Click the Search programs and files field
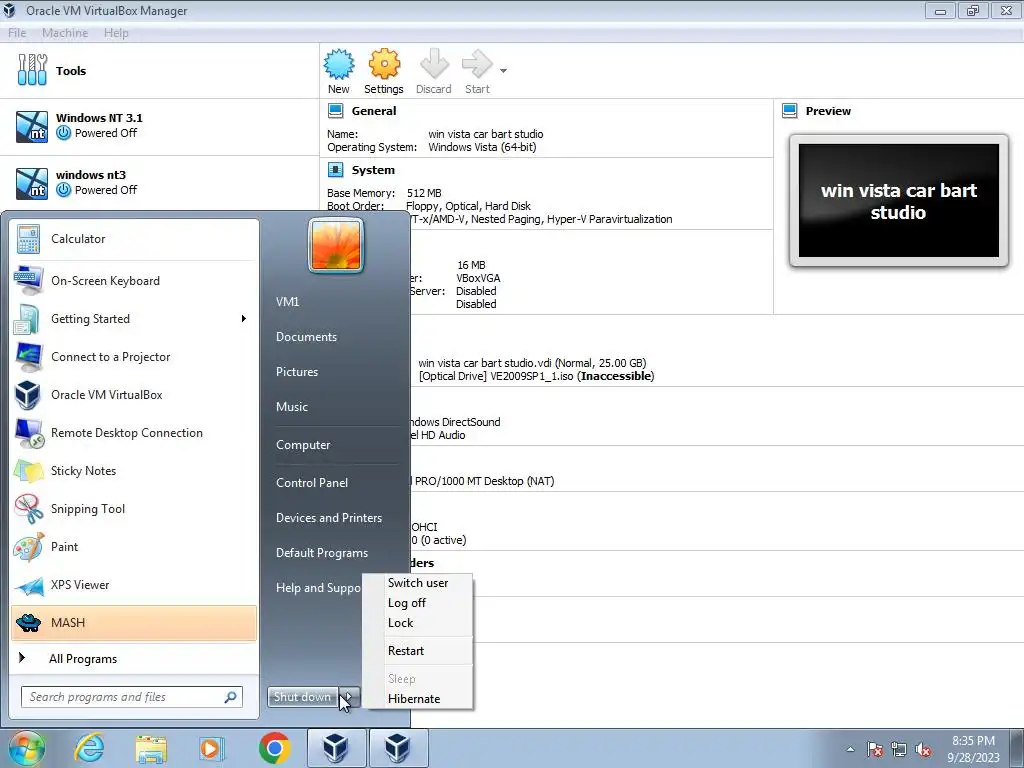Image resolution: width=1024 pixels, height=768 pixels. pyautogui.click(x=131, y=697)
